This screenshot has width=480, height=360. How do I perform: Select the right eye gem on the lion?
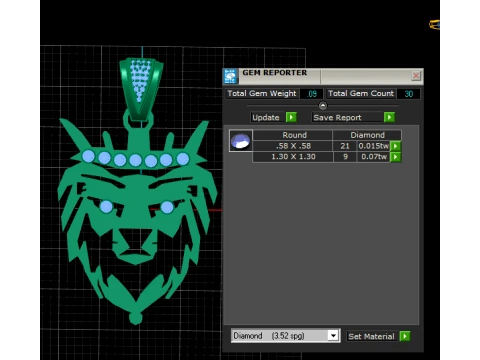pyautogui.click(x=167, y=207)
